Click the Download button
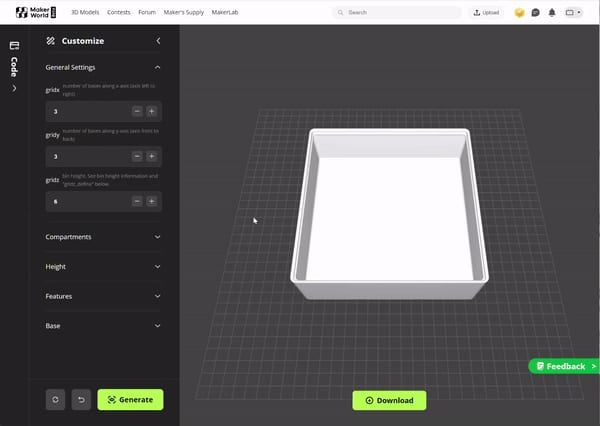This screenshot has width=600, height=426. coord(389,400)
